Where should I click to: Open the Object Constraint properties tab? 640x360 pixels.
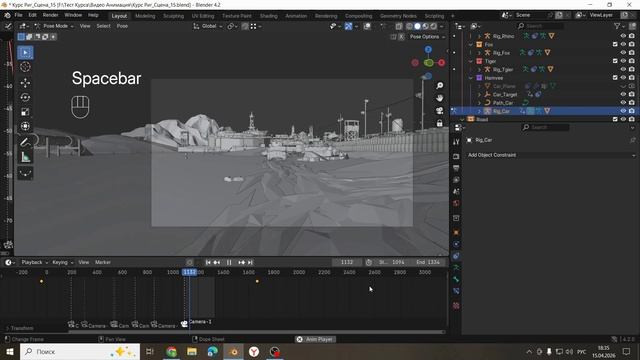[x=456, y=256]
